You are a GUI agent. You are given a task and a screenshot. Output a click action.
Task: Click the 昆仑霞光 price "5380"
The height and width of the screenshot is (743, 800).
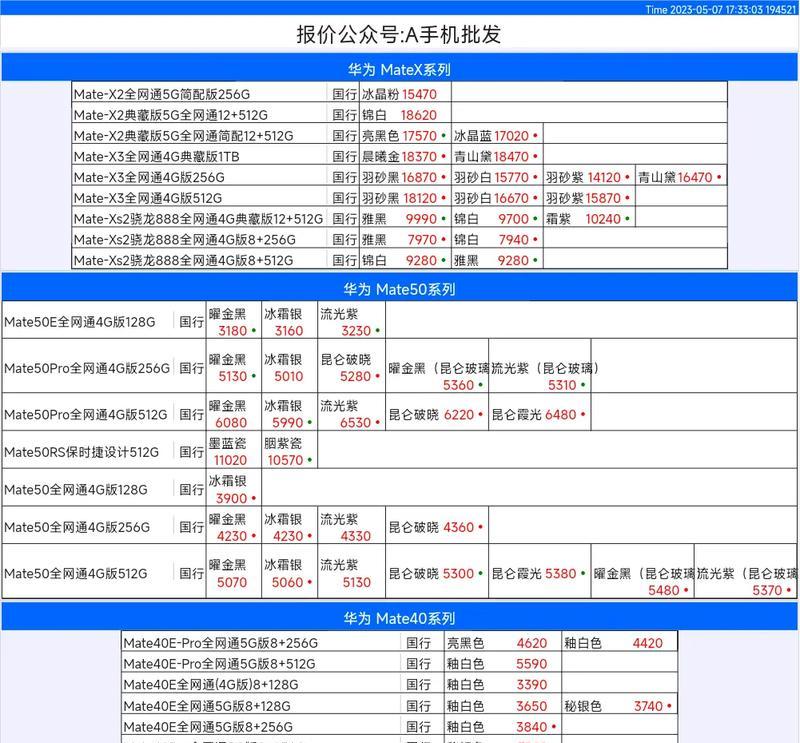(x=561, y=574)
